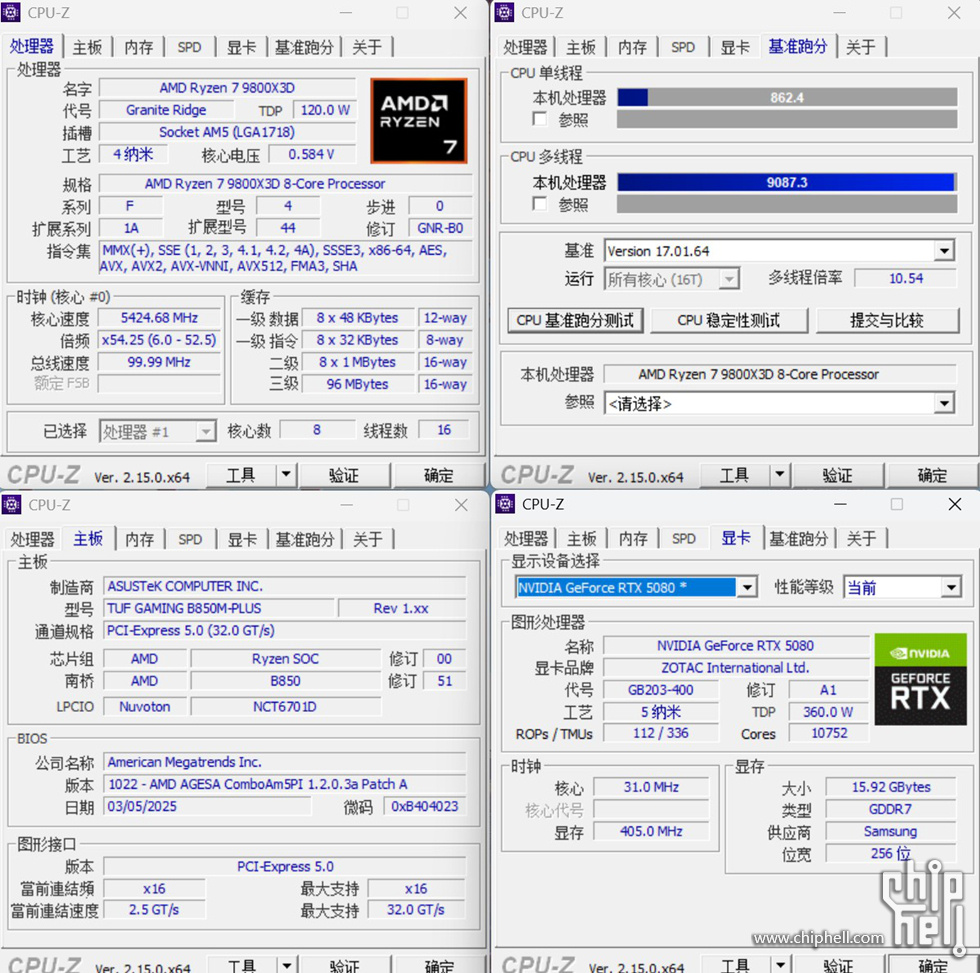Enable 参照 checkbox under CPU 单线程
Viewport: 980px width, 973px height.
(x=539, y=119)
